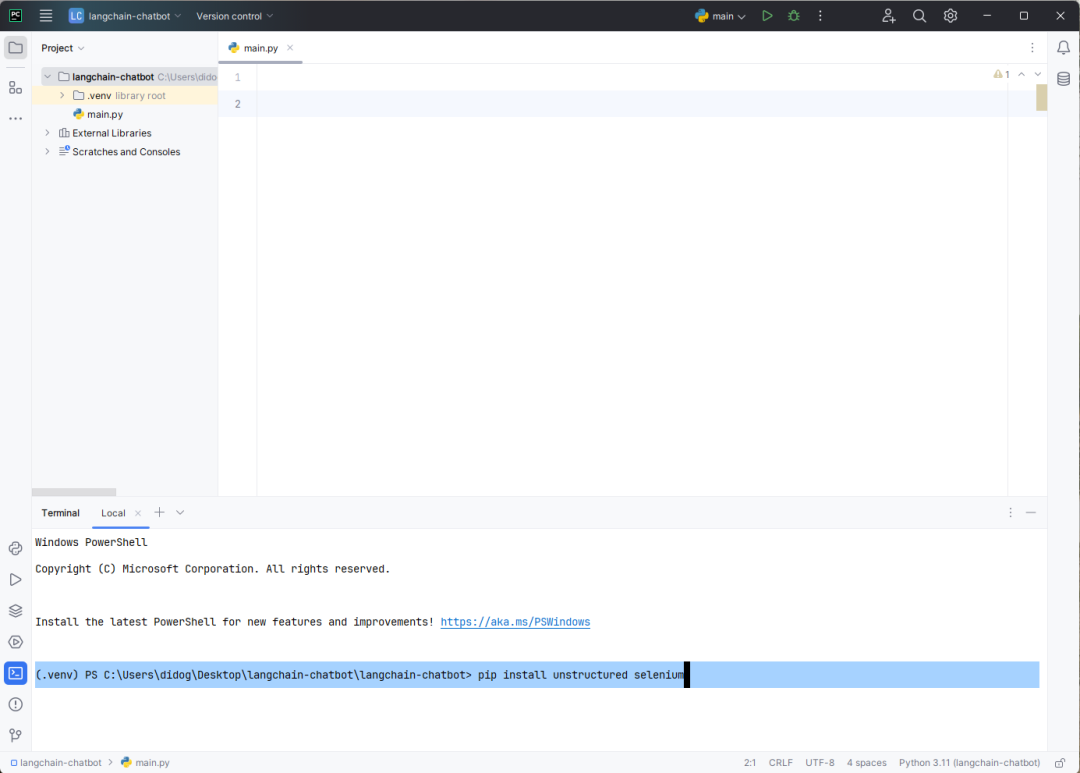Open IDE settings gear
The height and width of the screenshot is (773, 1080).
click(x=951, y=16)
